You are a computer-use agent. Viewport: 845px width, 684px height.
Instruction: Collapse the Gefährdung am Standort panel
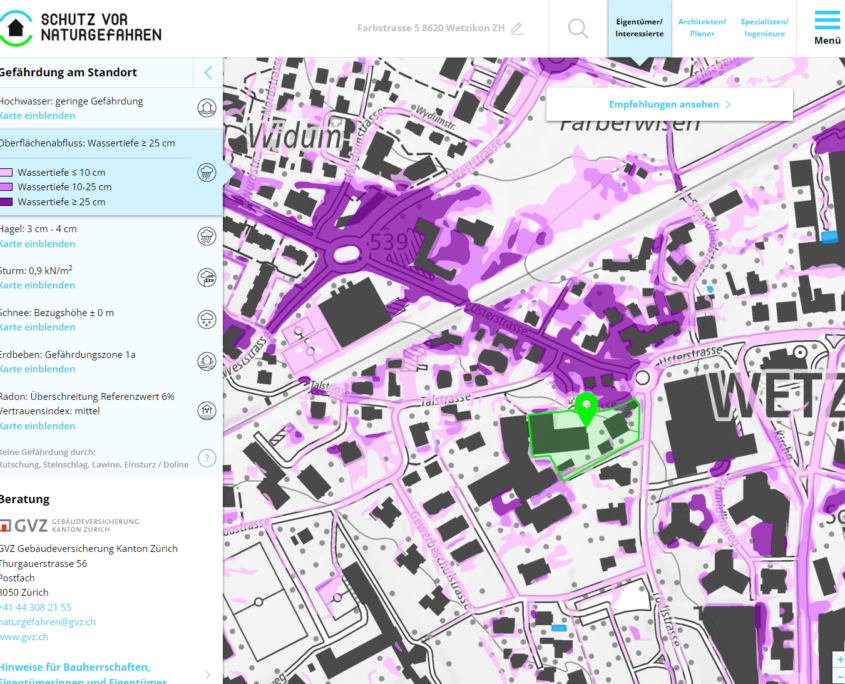208,73
